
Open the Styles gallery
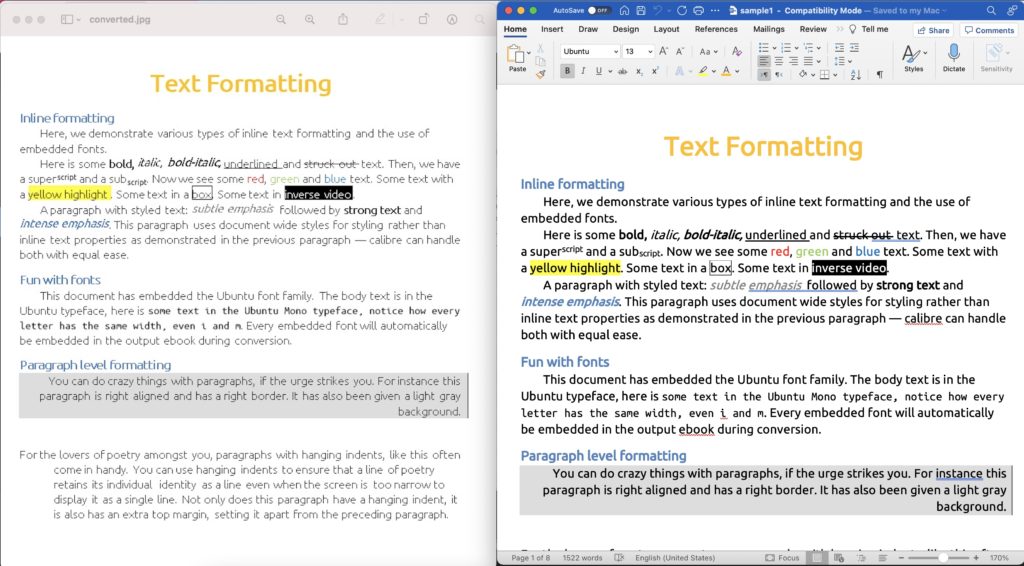[x=913, y=57]
